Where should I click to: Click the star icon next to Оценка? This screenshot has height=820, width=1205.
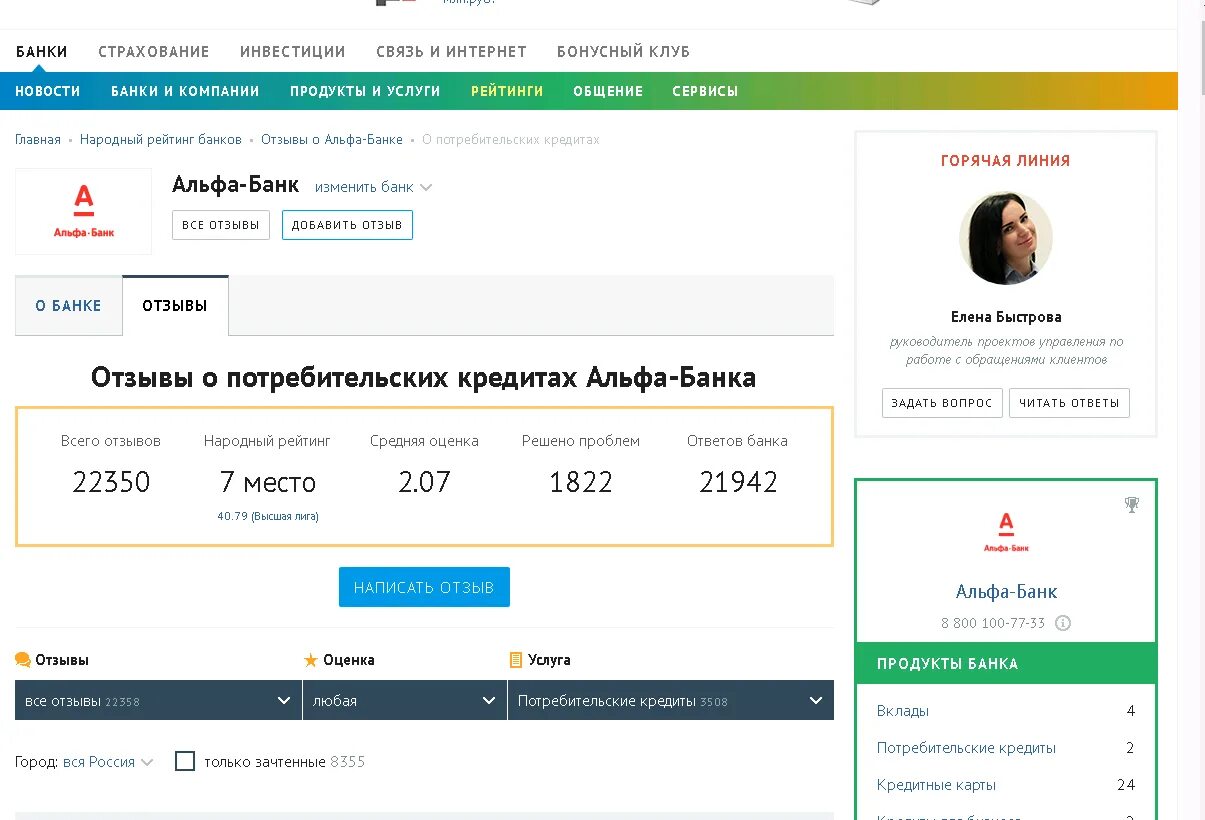click(x=311, y=660)
